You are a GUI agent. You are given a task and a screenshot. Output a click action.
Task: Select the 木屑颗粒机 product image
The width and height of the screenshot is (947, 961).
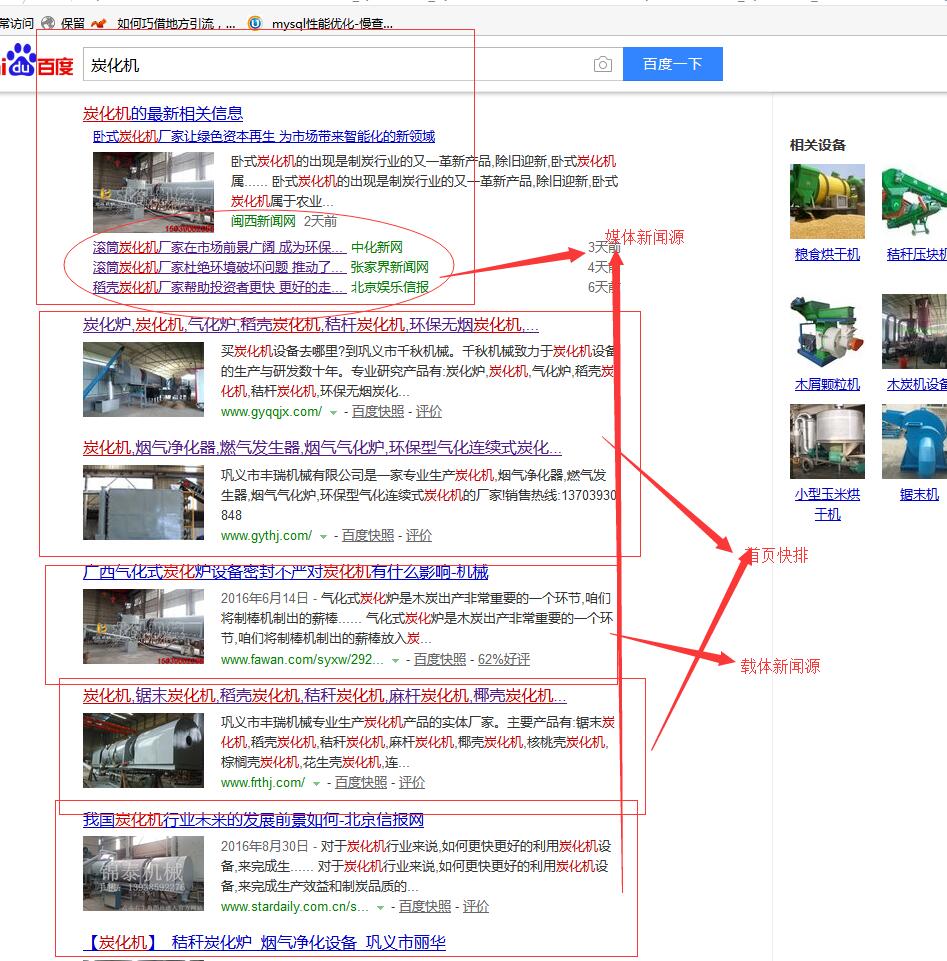[827, 332]
